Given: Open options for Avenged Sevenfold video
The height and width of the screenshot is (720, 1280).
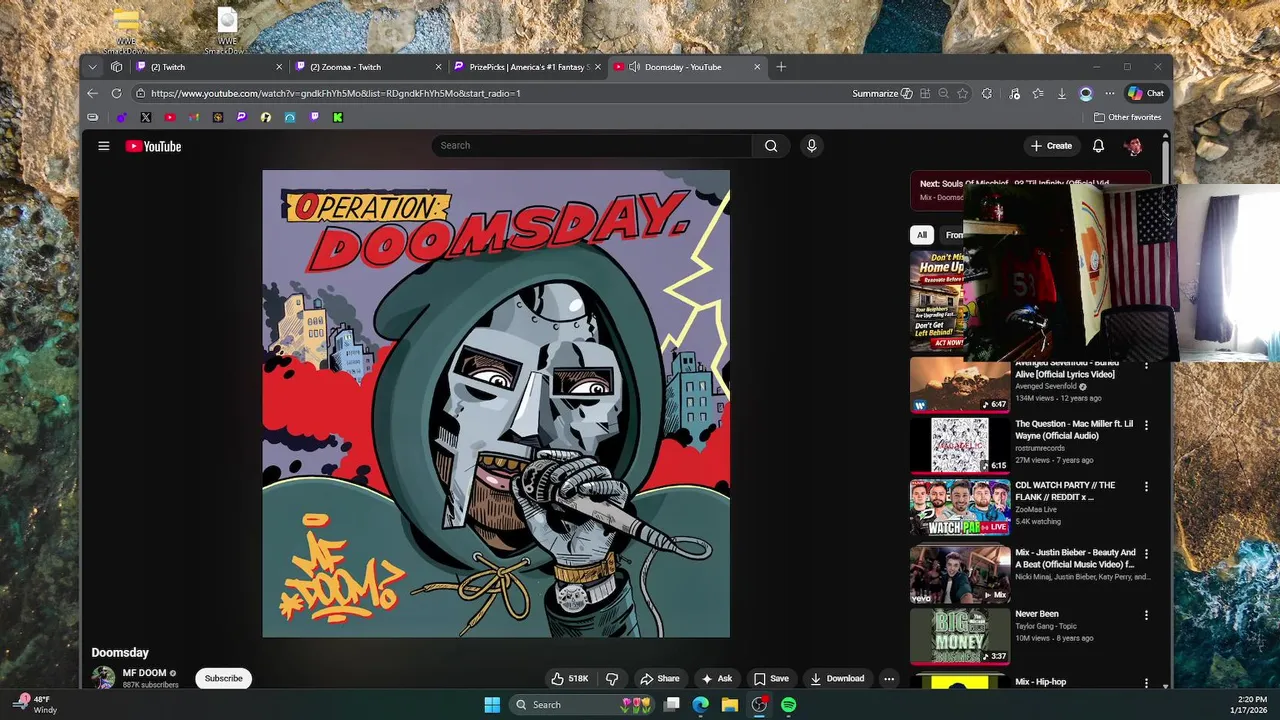Looking at the screenshot, I should [1146, 366].
